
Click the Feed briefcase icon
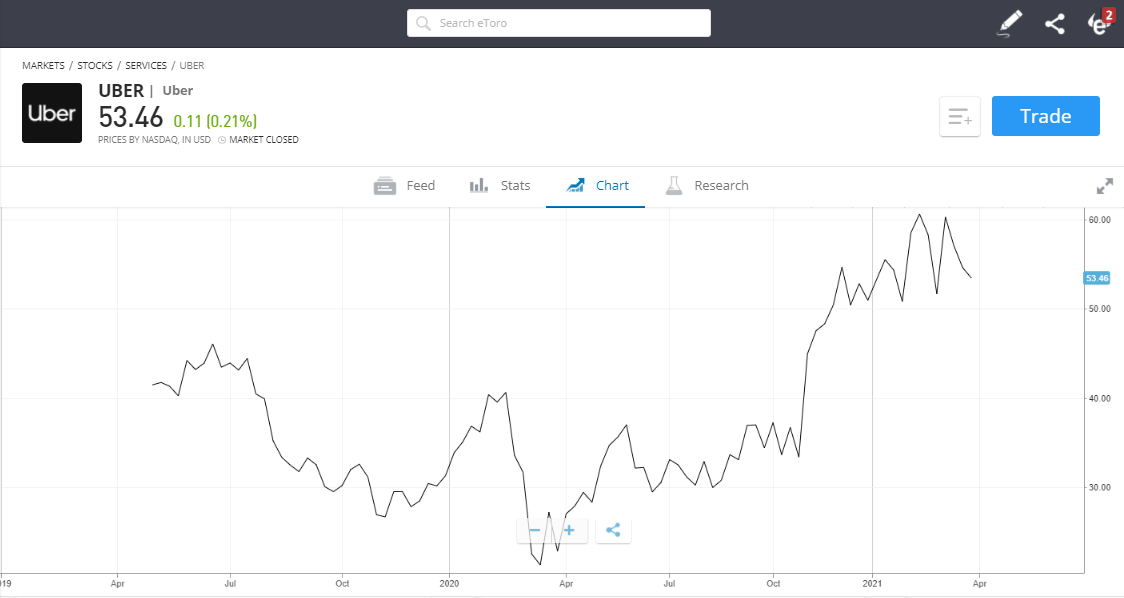pos(385,185)
